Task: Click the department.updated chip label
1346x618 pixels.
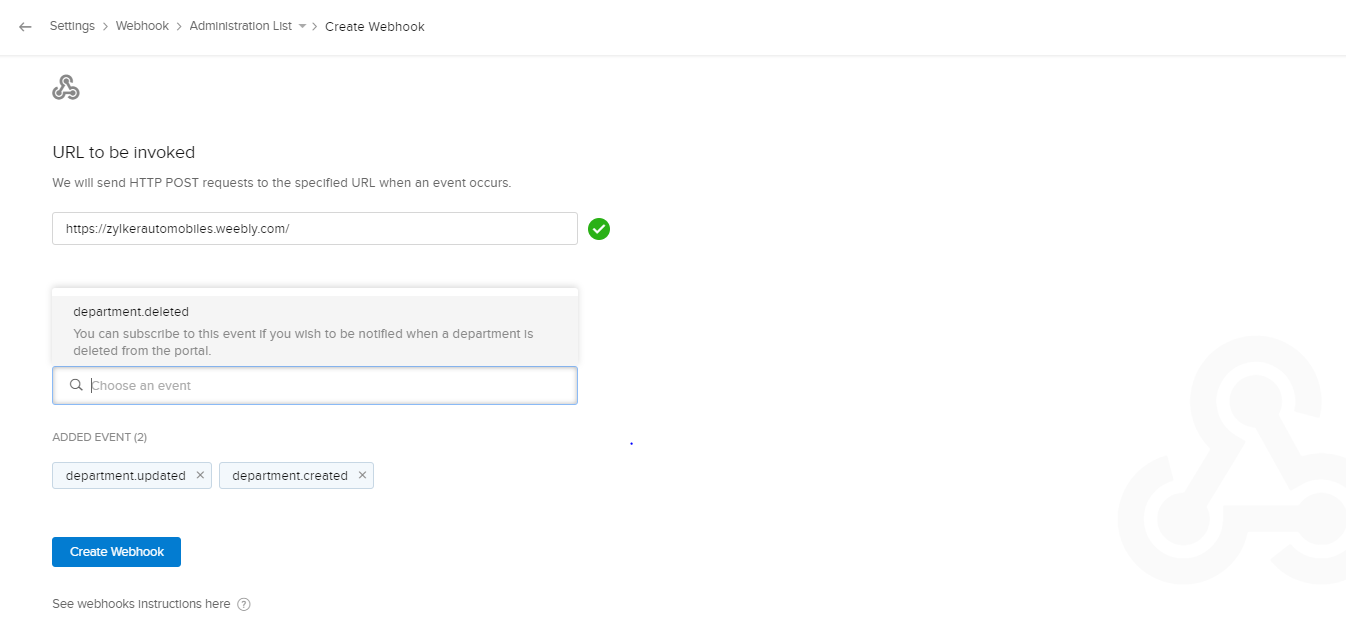Action: [x=125, y=476]
